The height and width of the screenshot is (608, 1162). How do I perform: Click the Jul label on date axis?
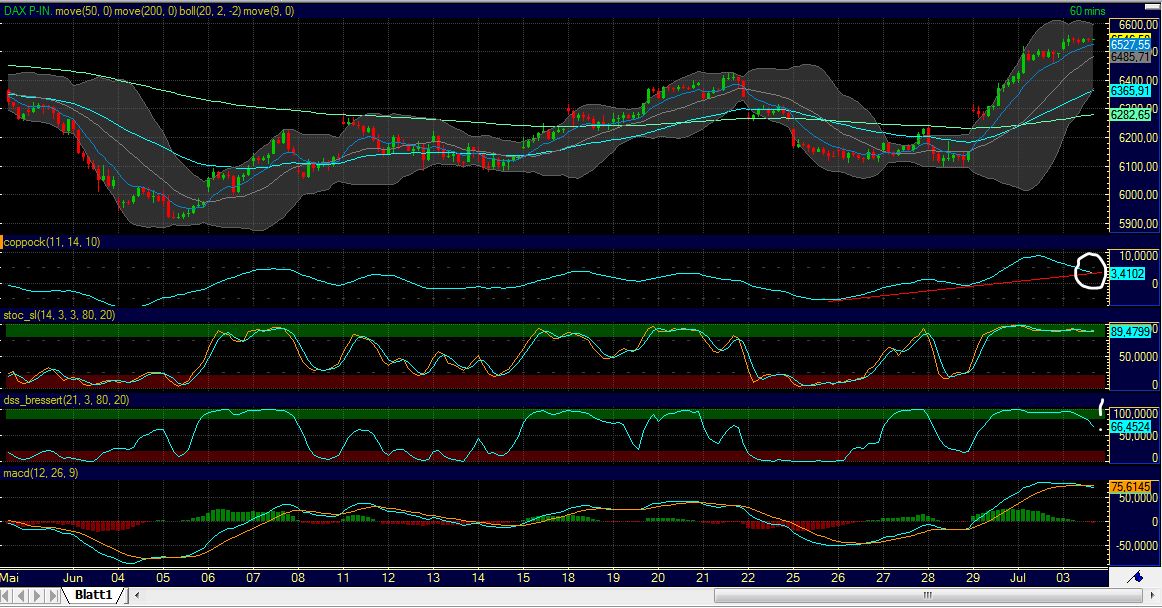[x=1017, y=578]
